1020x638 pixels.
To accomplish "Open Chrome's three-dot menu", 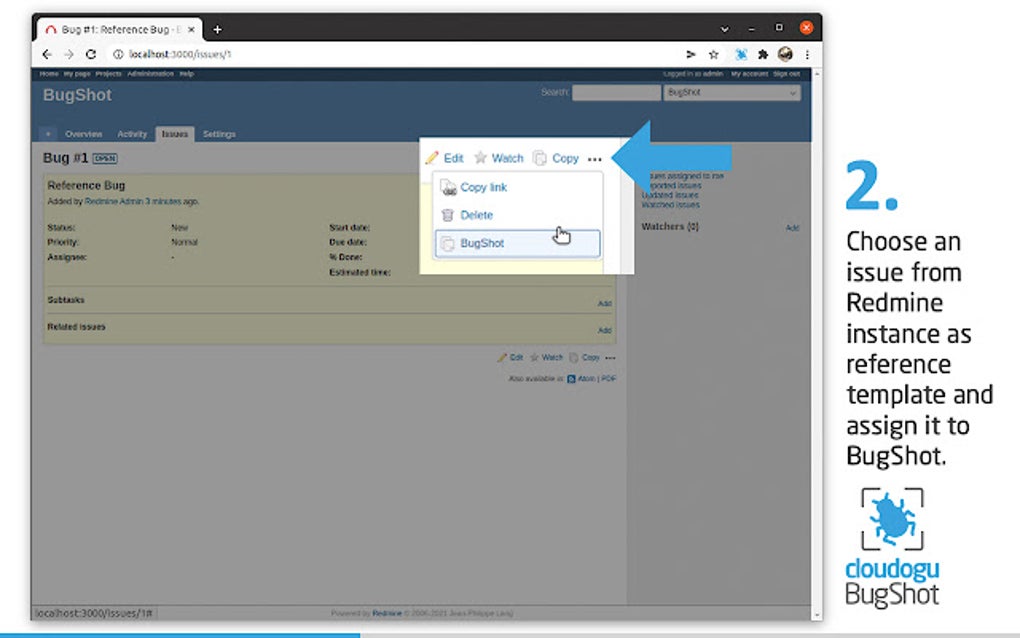I will [x=805, y=55].
